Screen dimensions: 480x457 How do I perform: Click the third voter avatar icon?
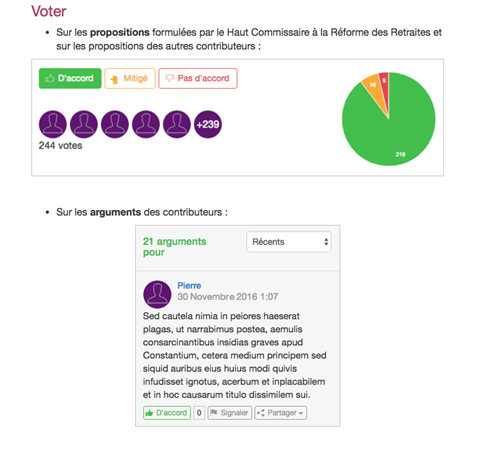(x=115, y=124)
